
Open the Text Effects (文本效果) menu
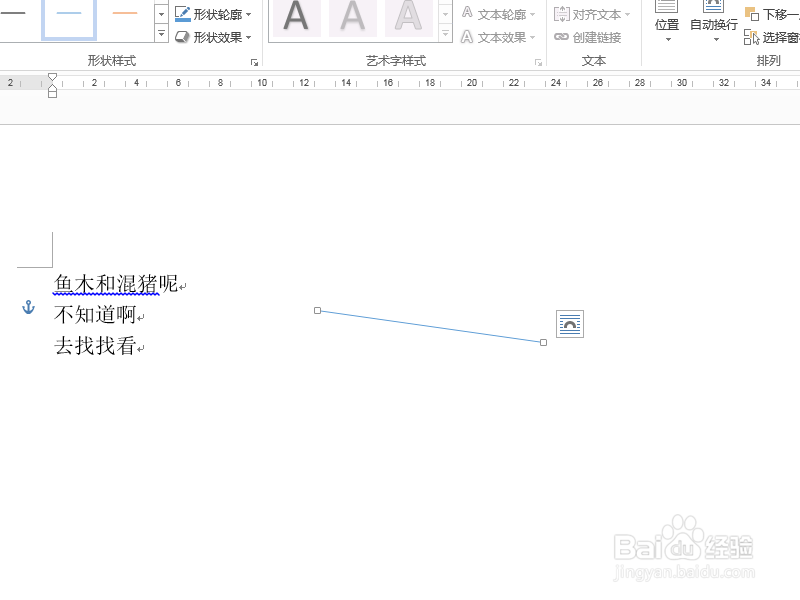(497, 37)
